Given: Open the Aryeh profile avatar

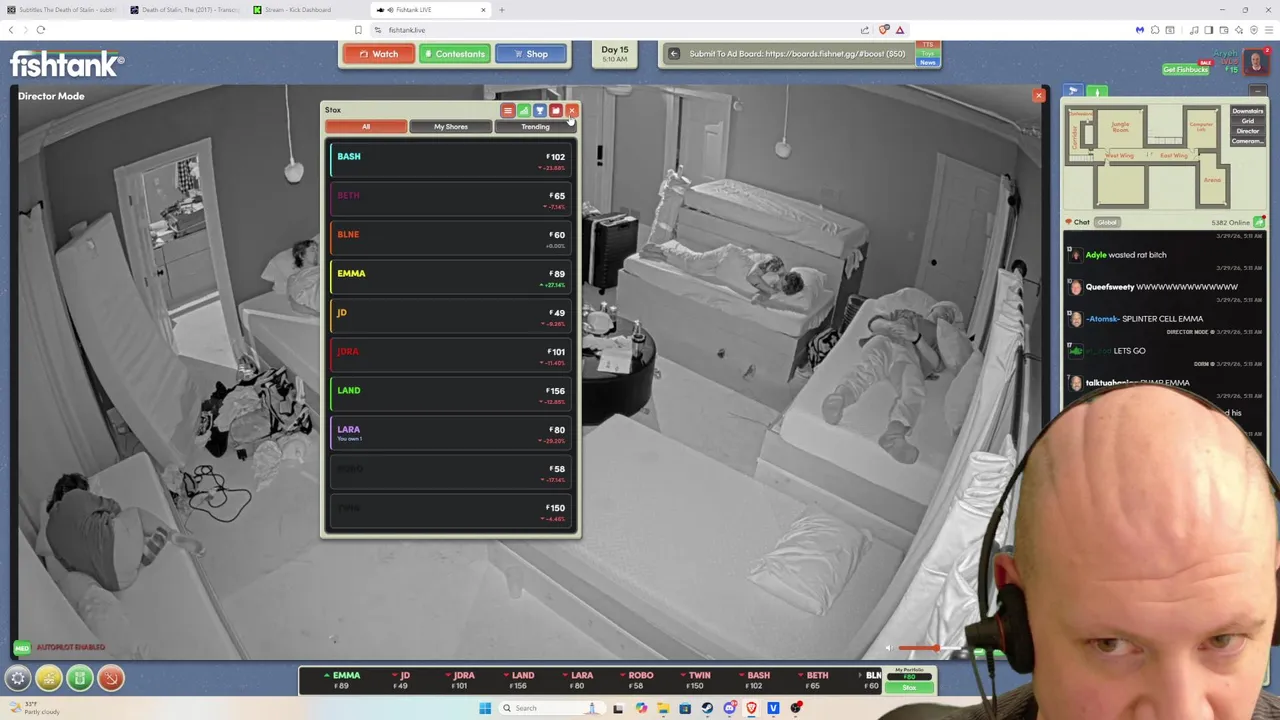Looking at the screenshot, I should click(1256, 63).
